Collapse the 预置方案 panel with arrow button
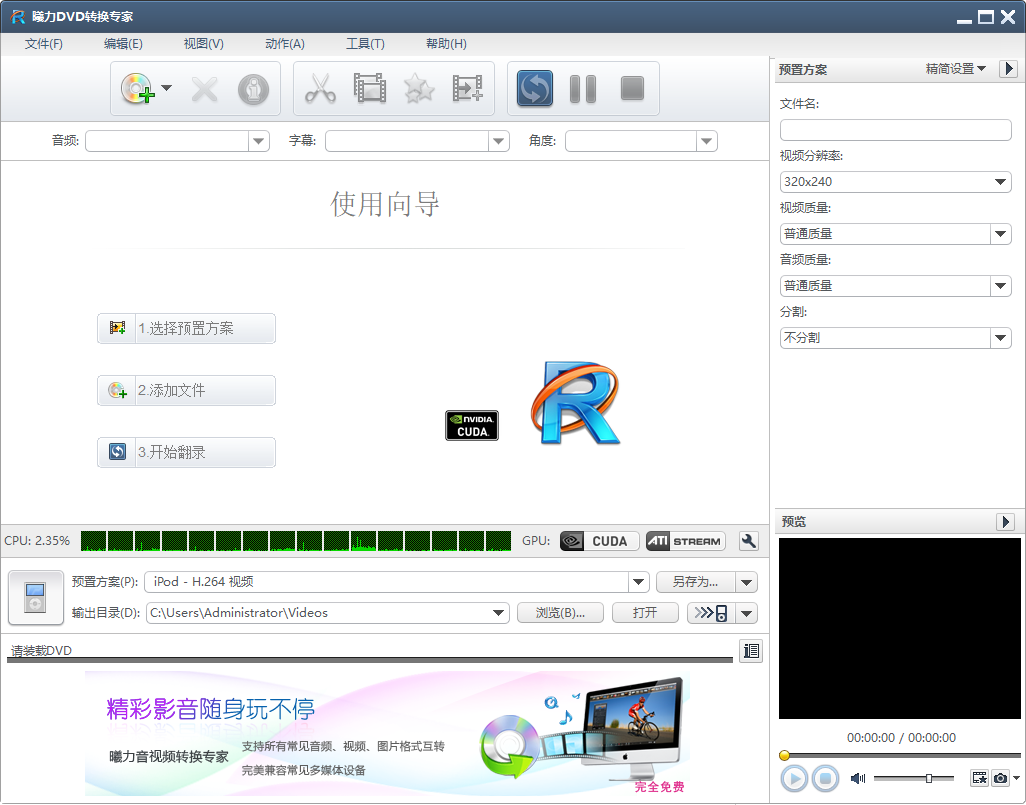Viewport: 1026px width, 805px height. (1008, 69)
